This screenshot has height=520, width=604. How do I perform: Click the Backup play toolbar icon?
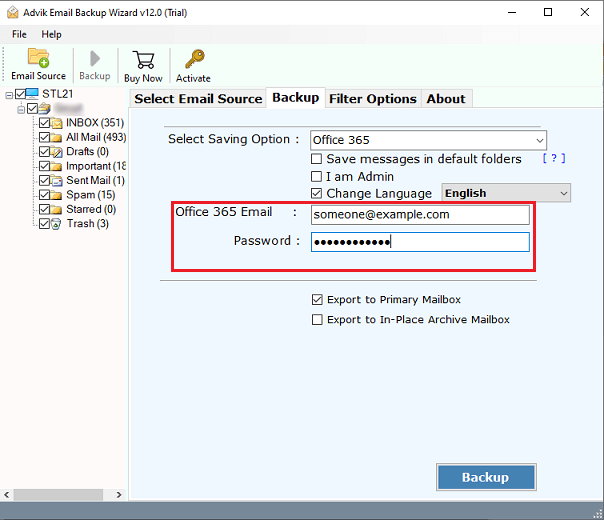tap(95, 59)
